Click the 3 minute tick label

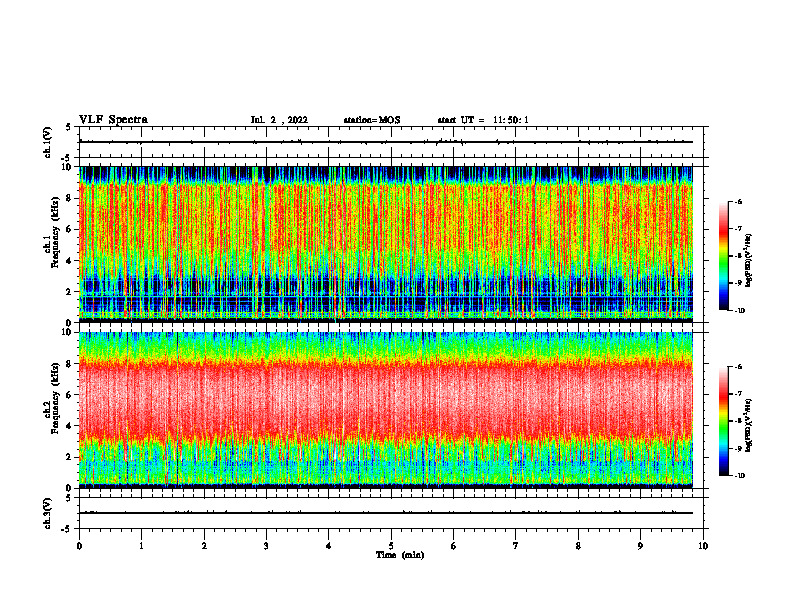(266, 546)
